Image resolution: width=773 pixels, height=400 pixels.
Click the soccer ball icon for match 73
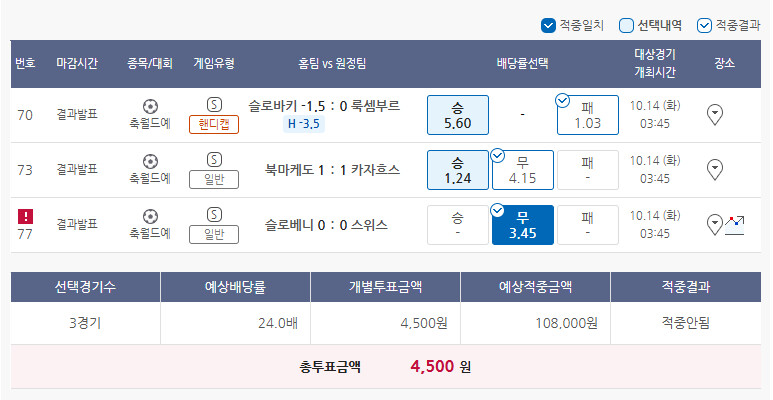150,161
